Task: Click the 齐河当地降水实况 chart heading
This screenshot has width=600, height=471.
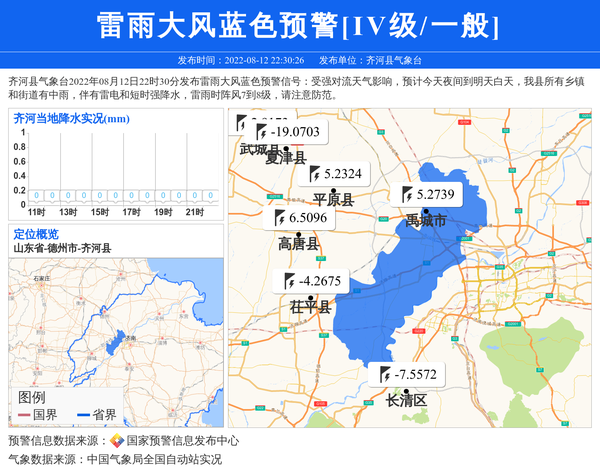Action: click(x=71, y=119)
